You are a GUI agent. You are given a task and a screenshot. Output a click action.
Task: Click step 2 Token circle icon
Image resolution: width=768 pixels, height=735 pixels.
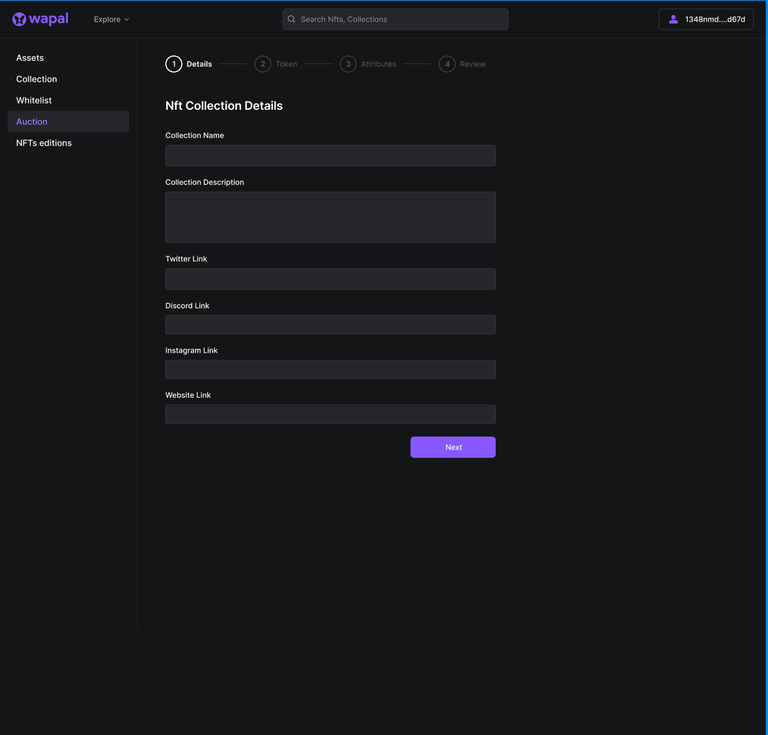[262, 64]
